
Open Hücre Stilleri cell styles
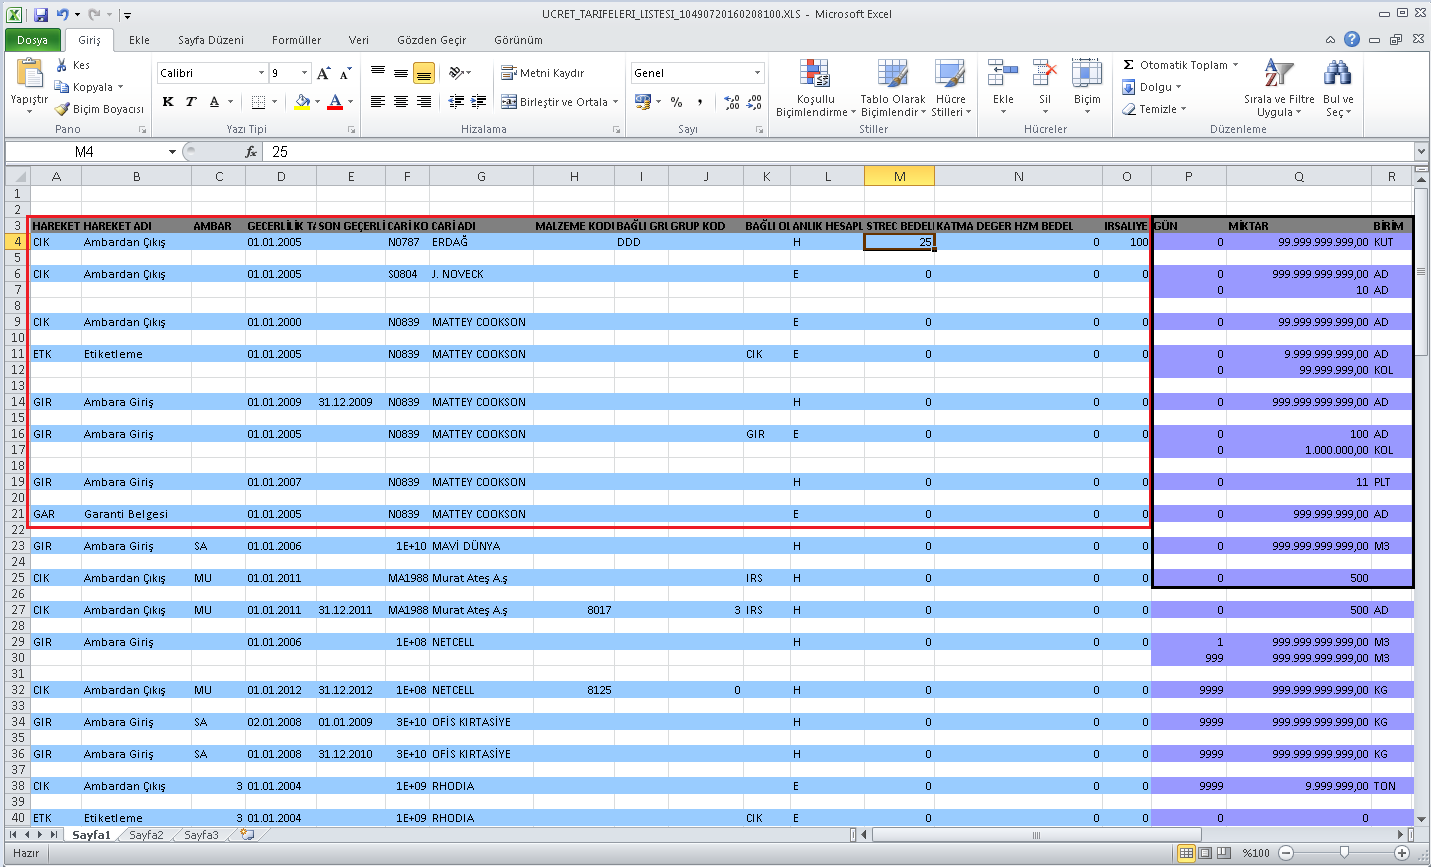point(951,88)
